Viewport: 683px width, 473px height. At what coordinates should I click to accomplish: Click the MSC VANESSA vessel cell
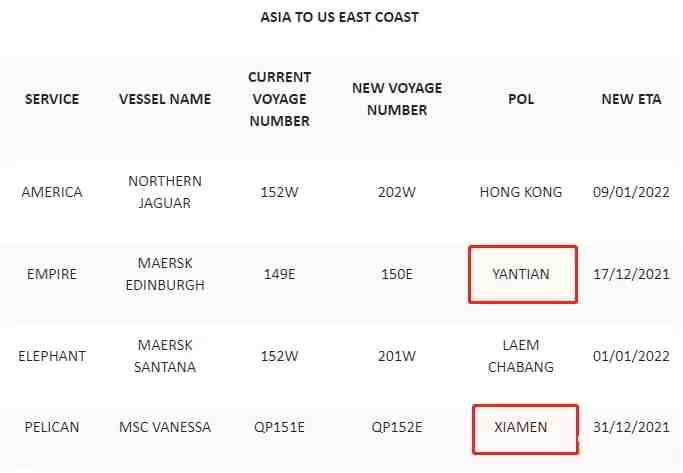(x=165, y=427)
